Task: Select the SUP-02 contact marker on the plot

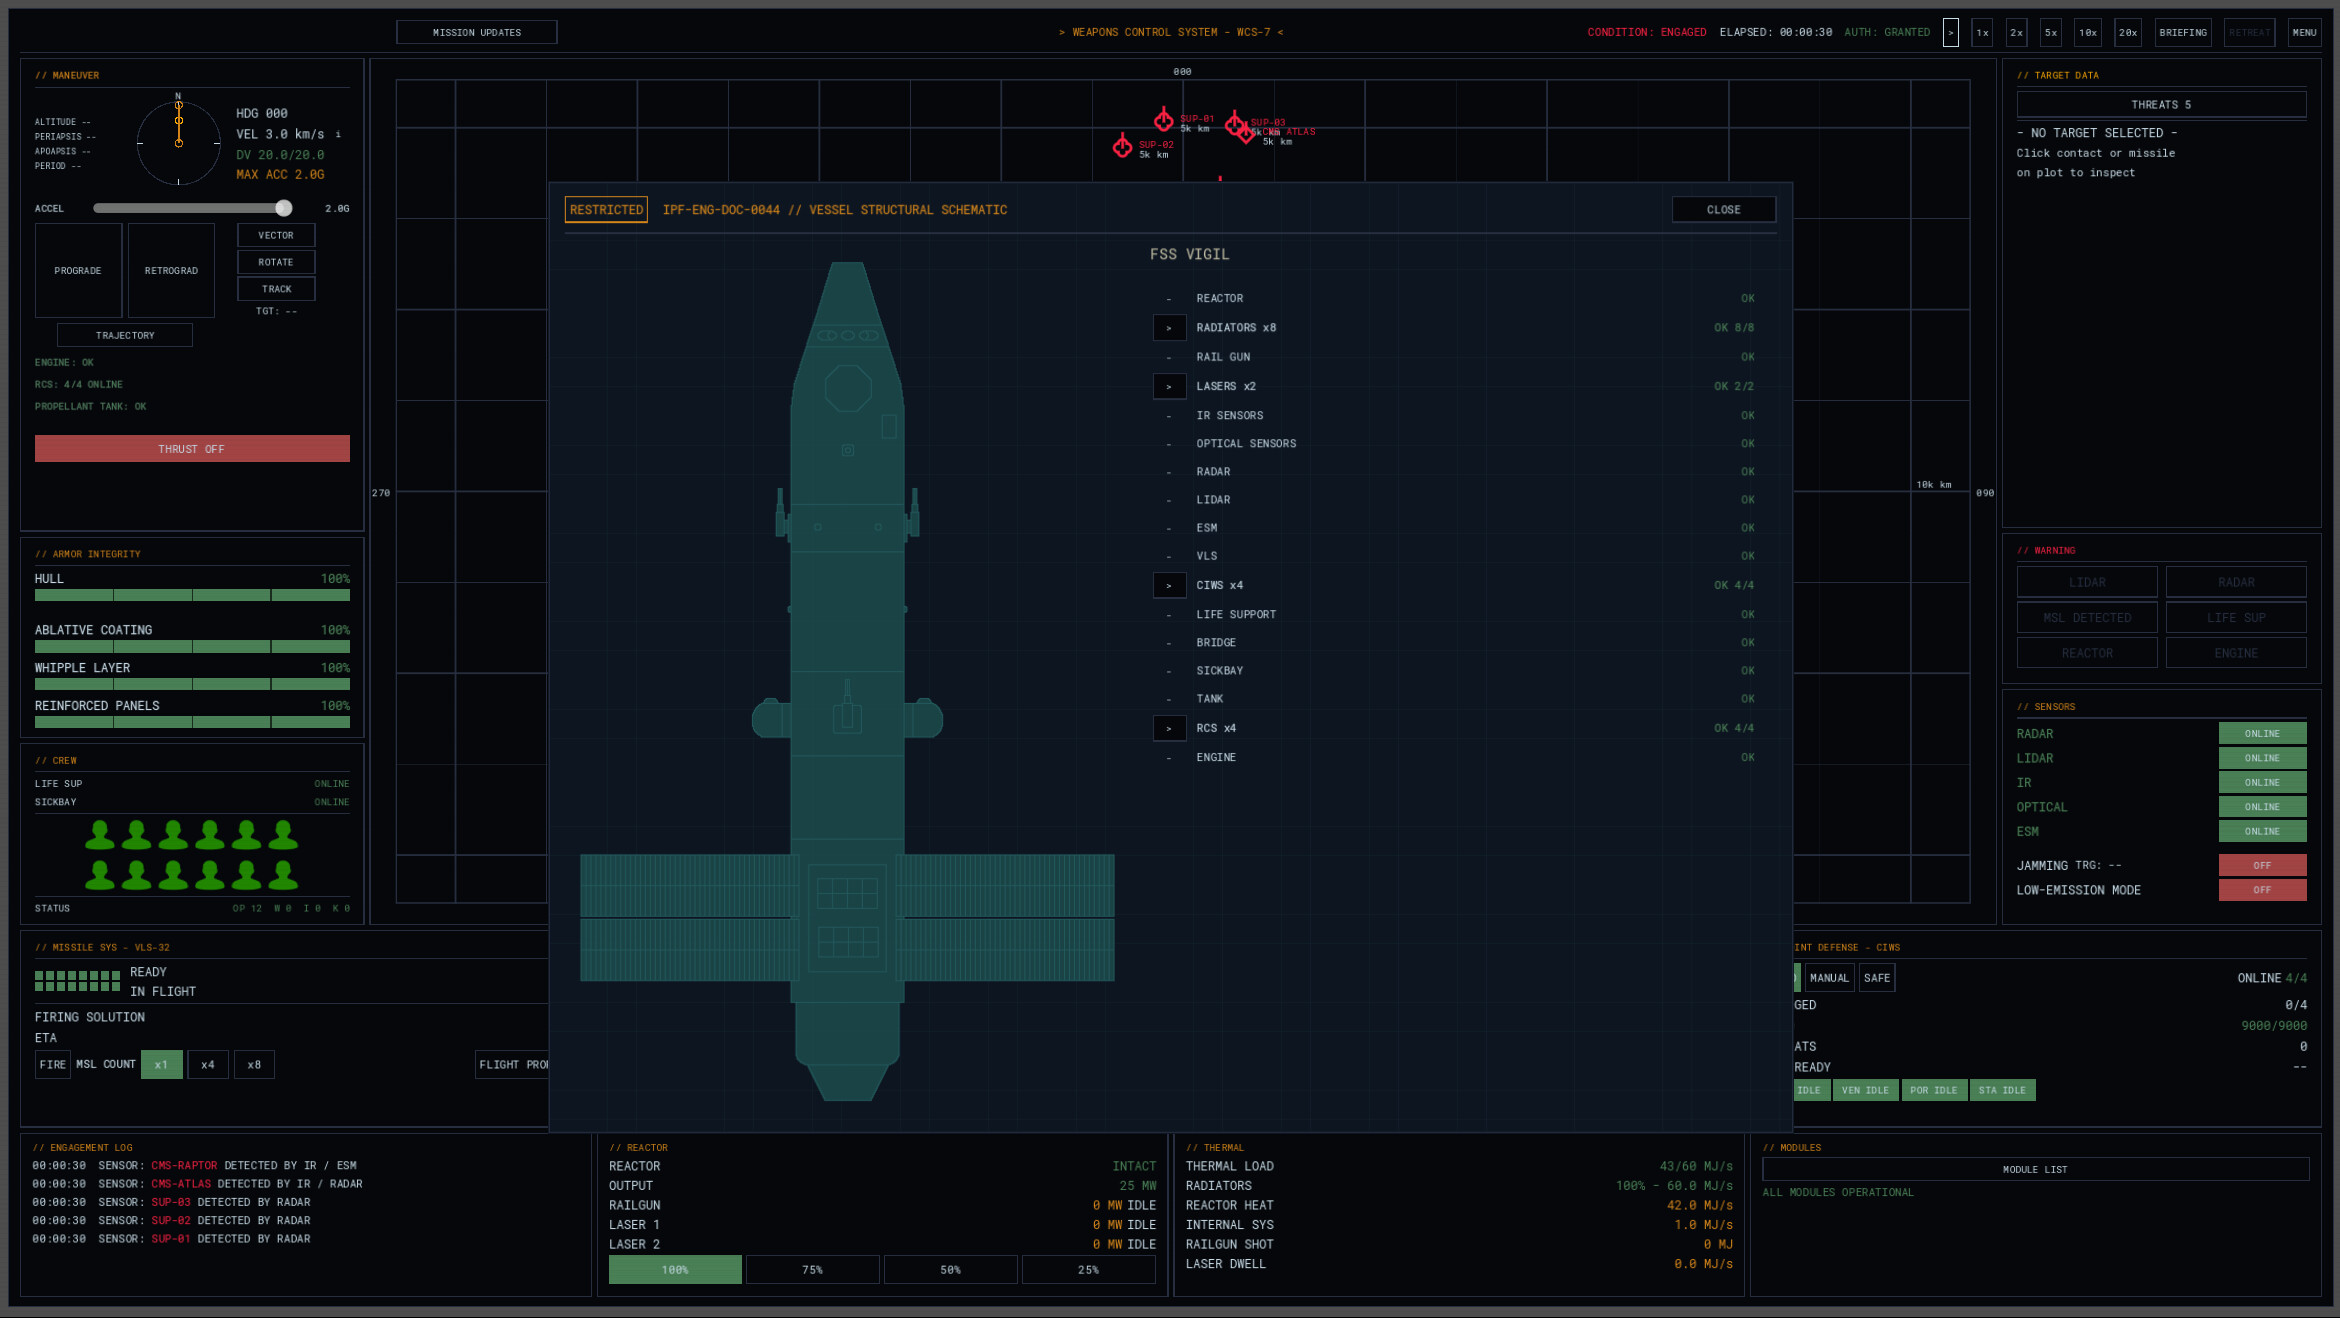Action: click(x=1122, y=147)
